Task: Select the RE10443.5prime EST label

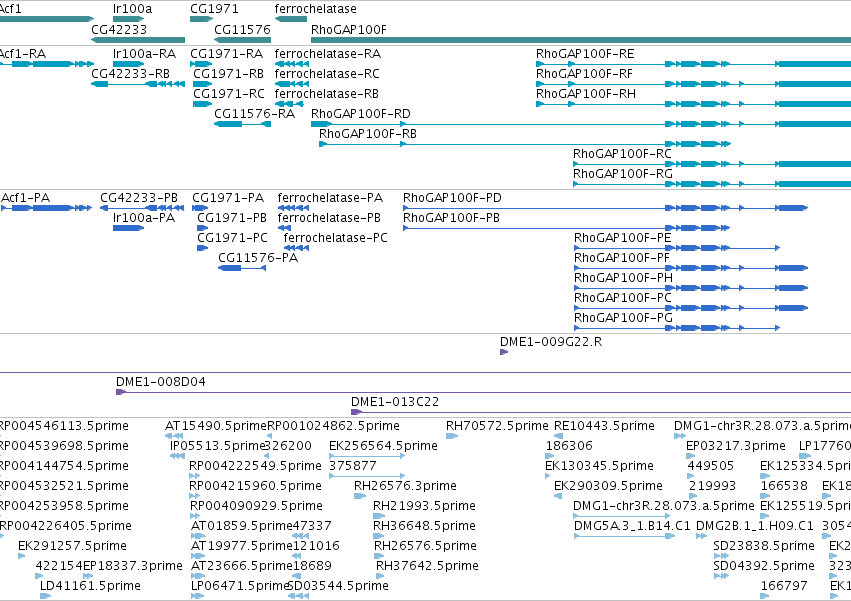Action: coord(604,427)
